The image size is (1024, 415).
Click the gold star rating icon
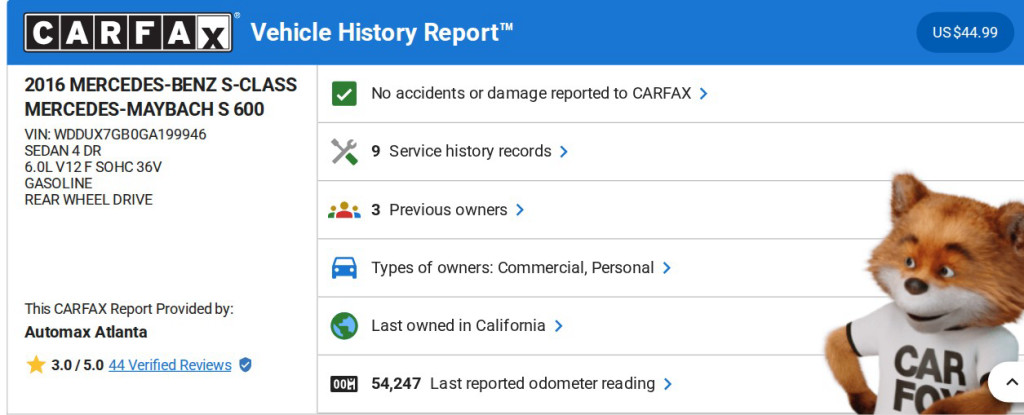(x=36, y=365)
